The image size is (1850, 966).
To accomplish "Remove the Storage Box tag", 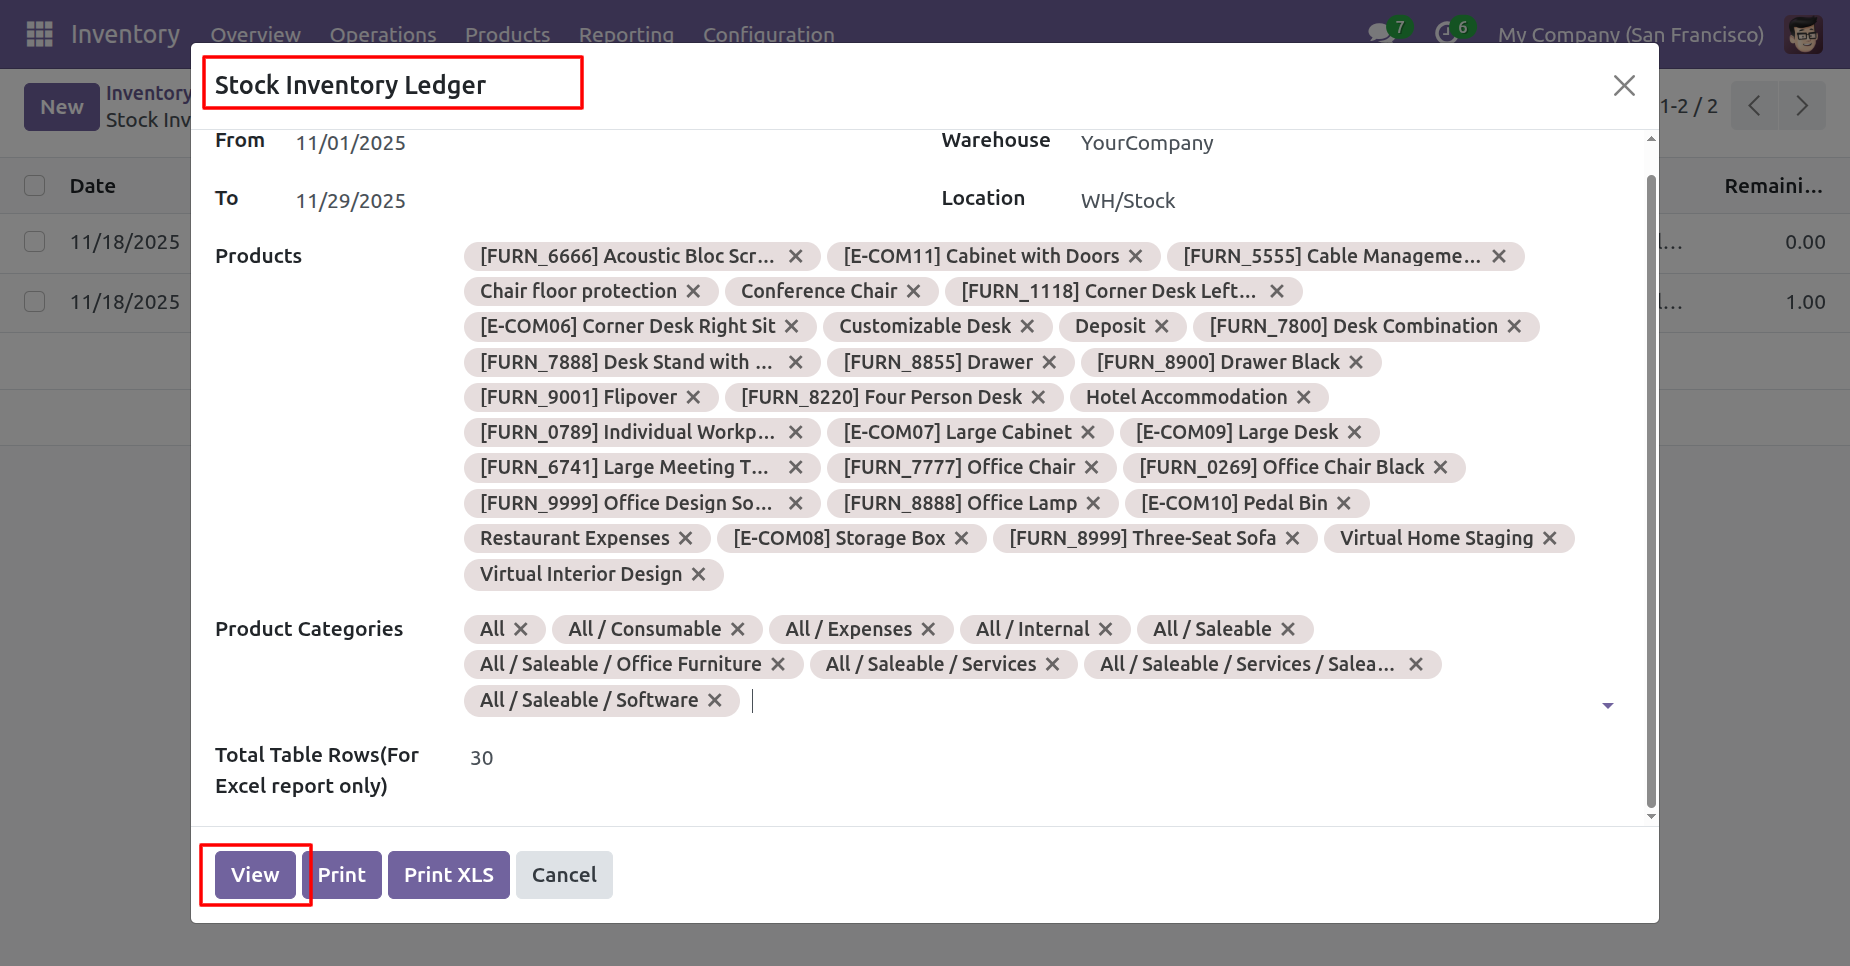I will click(961, 539).
